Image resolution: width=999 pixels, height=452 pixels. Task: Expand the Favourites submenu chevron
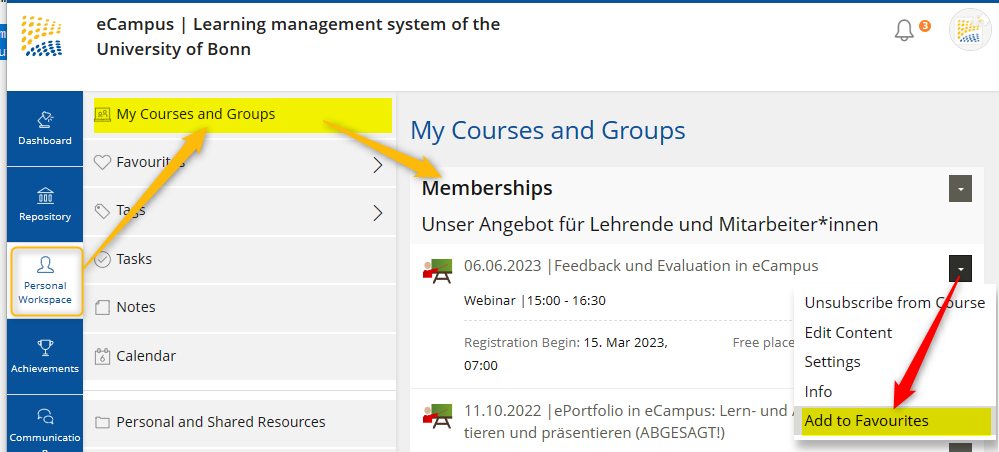pyautogui.click(x=377, y=165)
